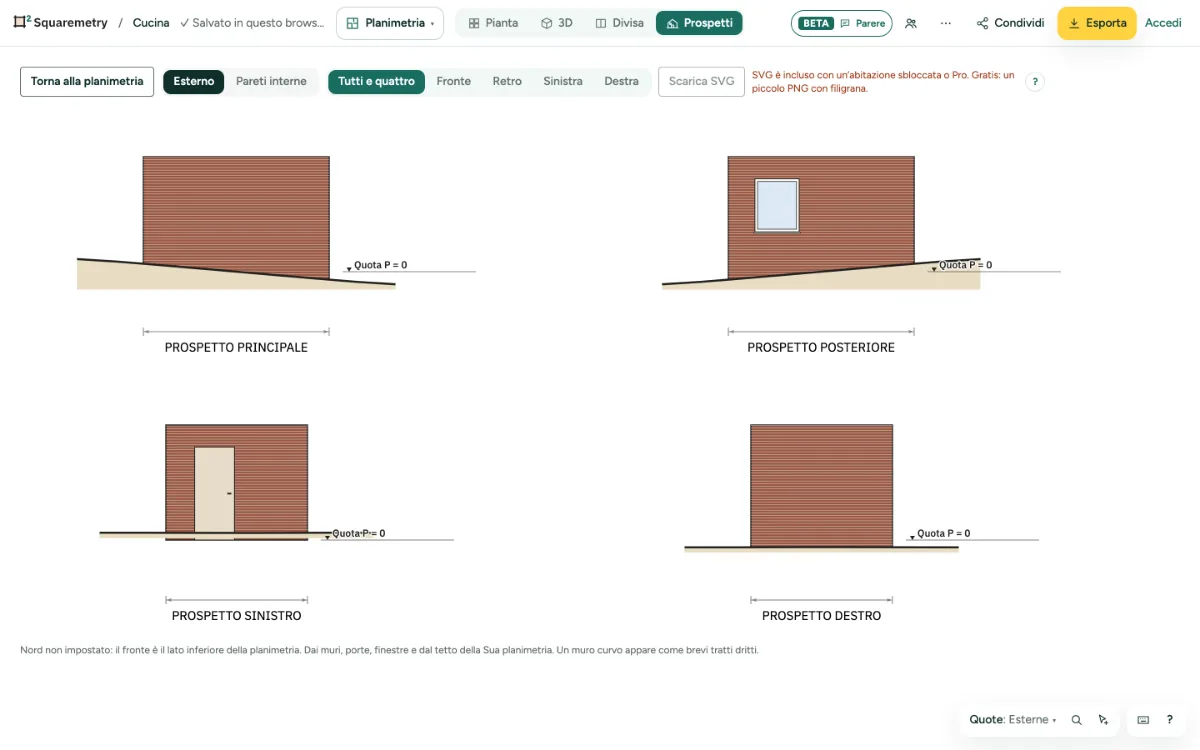The width and height of the screenshot is (1200, 750).
Task: Switch to the Pianta view tab
Action: coord(493,23)
